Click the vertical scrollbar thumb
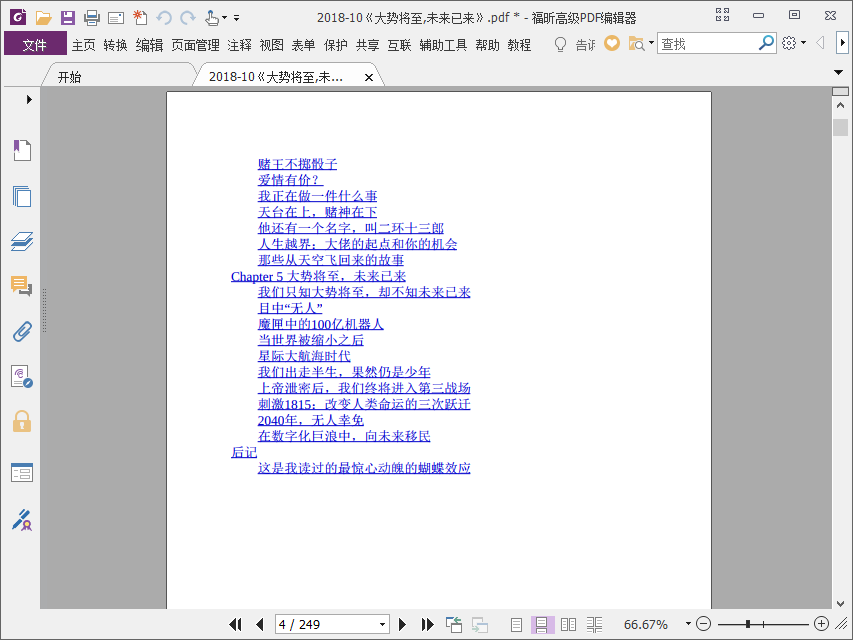Image resolution: width=853 pixels, height=640 pixels. 840,127
